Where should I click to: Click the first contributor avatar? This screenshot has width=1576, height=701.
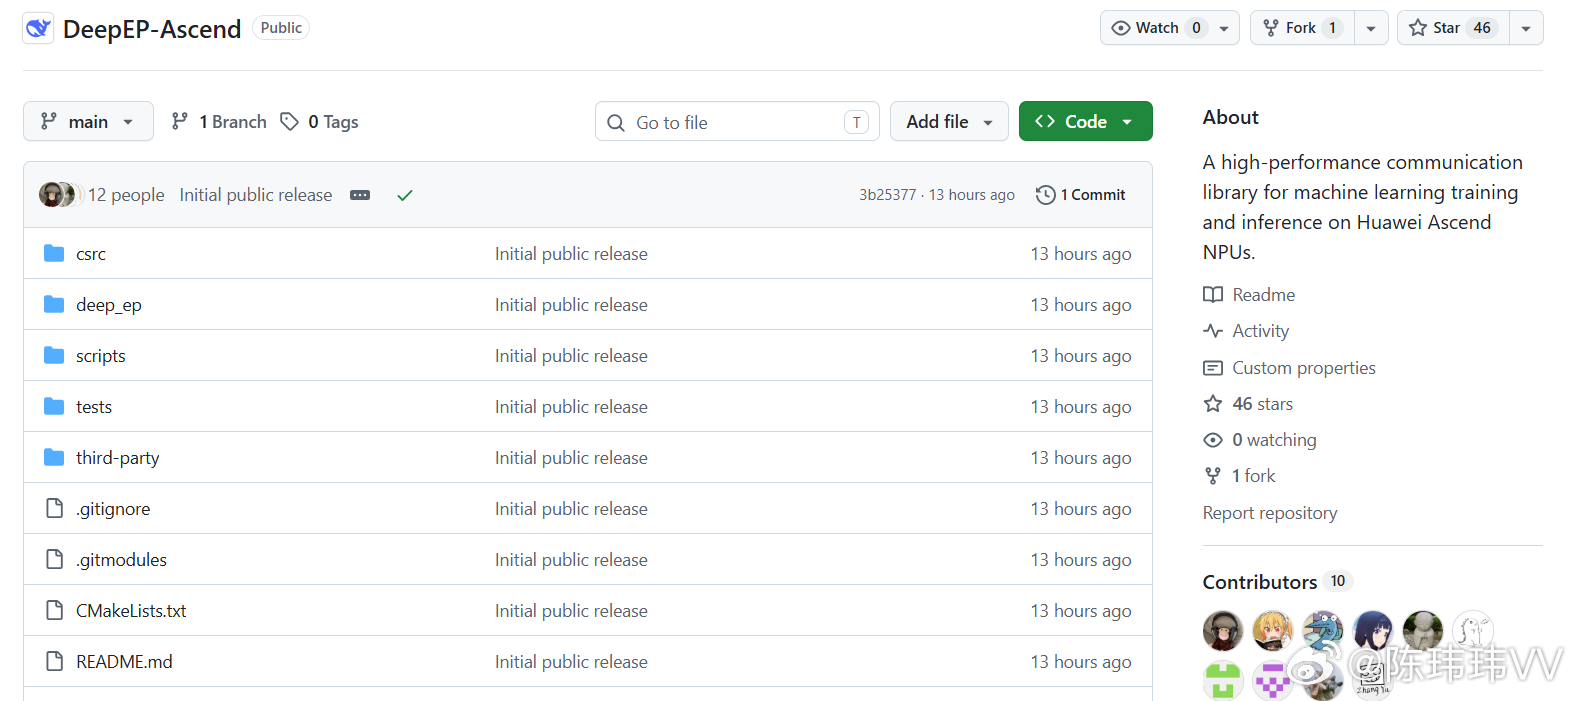[x=1223, y=631]
